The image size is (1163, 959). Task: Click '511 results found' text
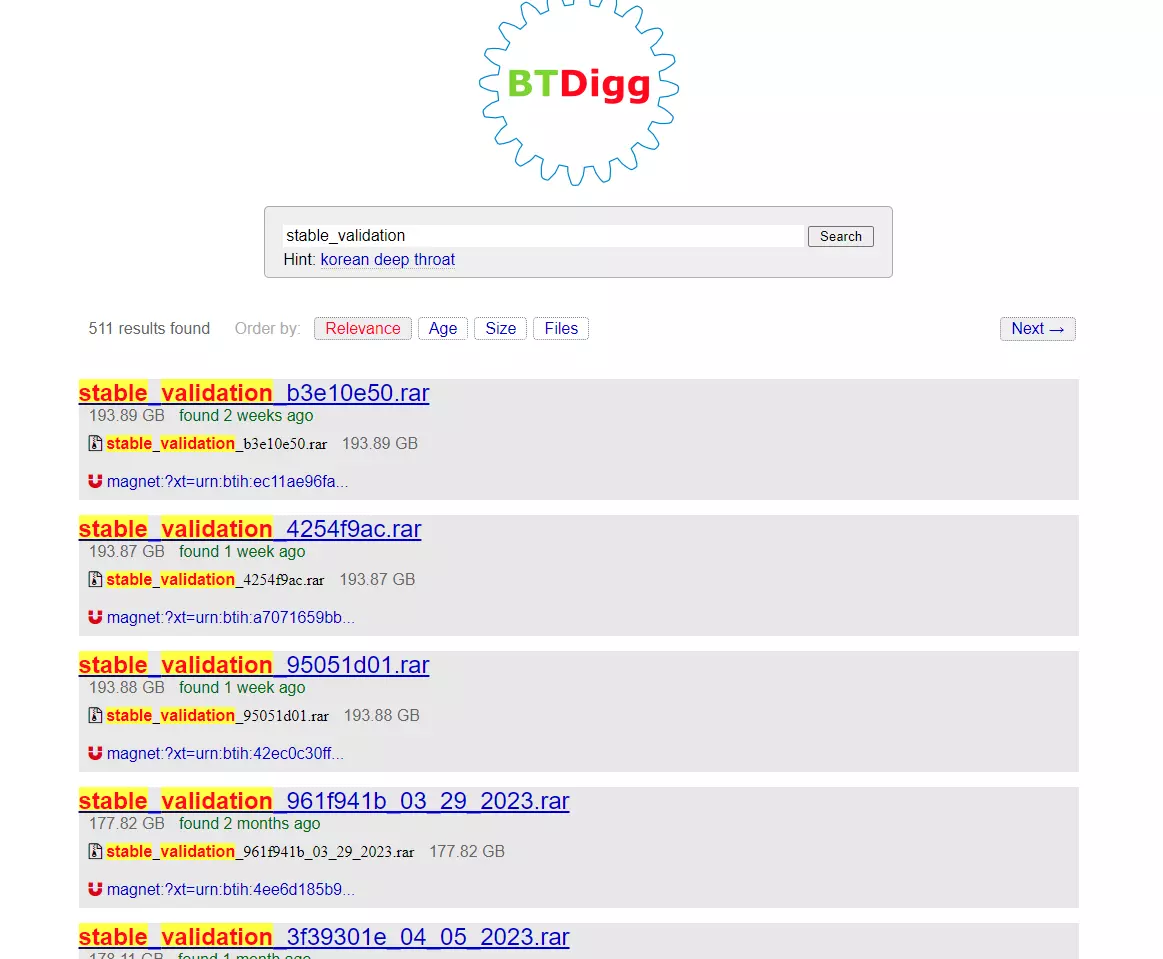pyautogui.click(x=149, y=329)
